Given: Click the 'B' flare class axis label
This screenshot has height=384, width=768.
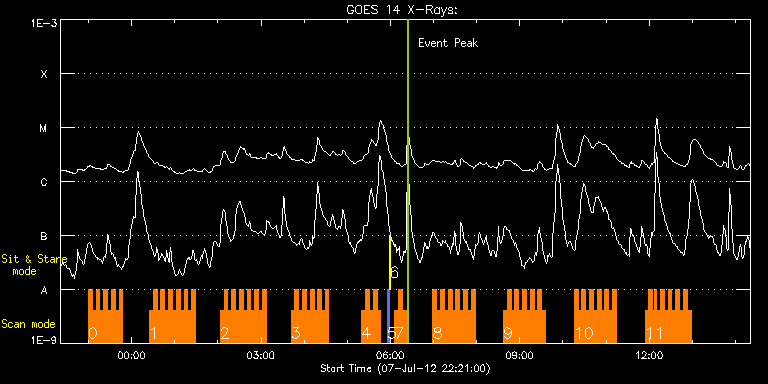Looking at the screenshot, I should 44,236.
